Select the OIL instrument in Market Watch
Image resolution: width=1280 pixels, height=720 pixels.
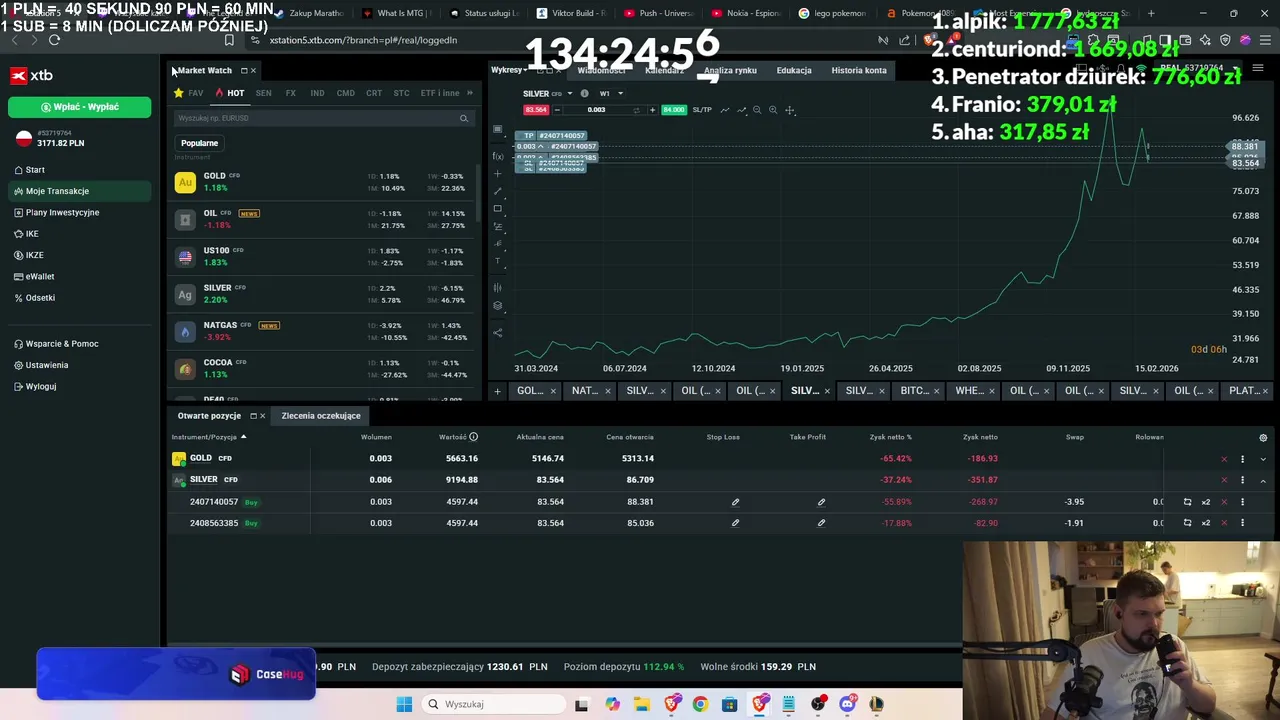pyautogui.click(x=322, y=219)
